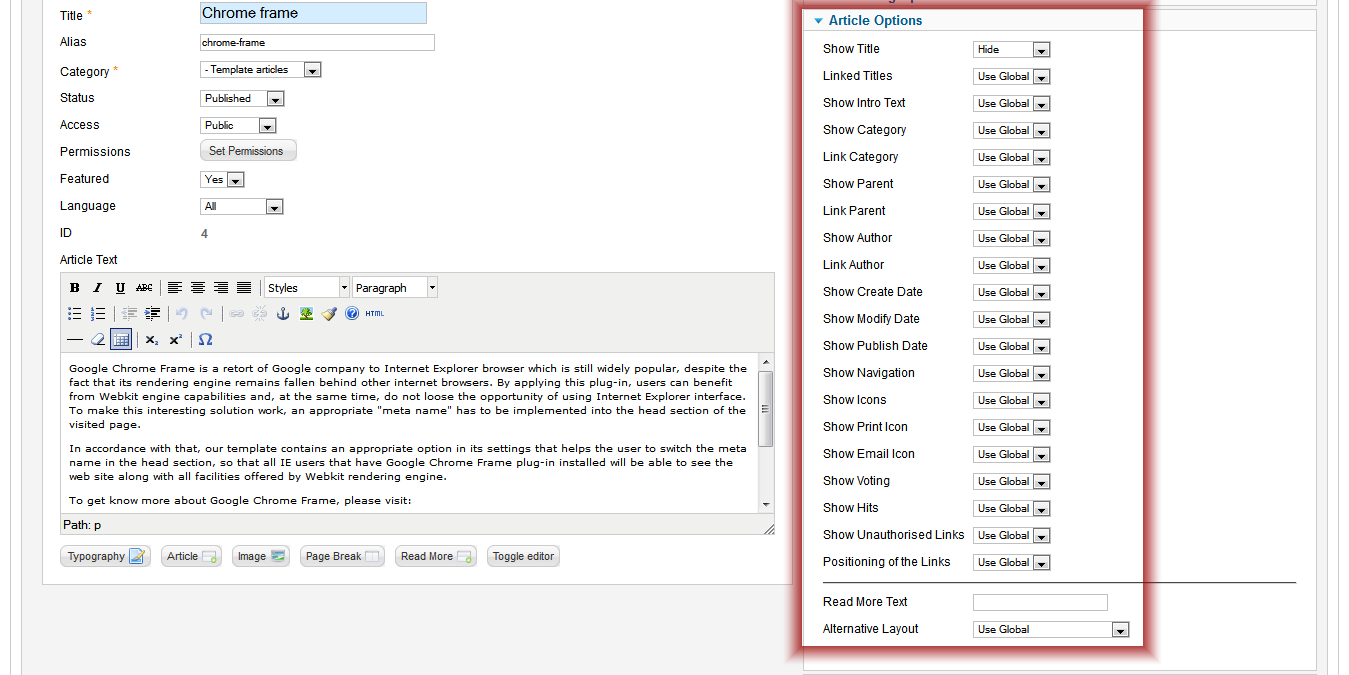This screenshot has width=1349, height=675.
Task: Center align the text
Action: click(x=198, y=288)
